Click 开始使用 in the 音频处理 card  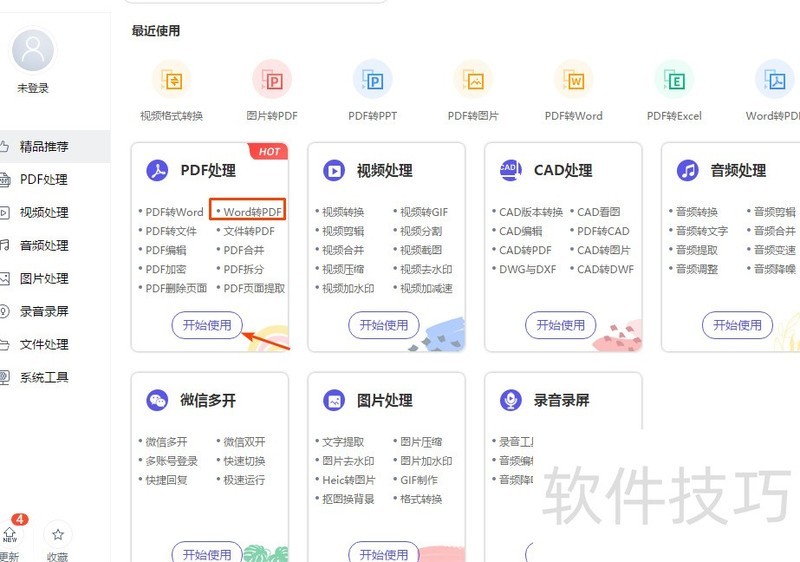tap(737, 325)
